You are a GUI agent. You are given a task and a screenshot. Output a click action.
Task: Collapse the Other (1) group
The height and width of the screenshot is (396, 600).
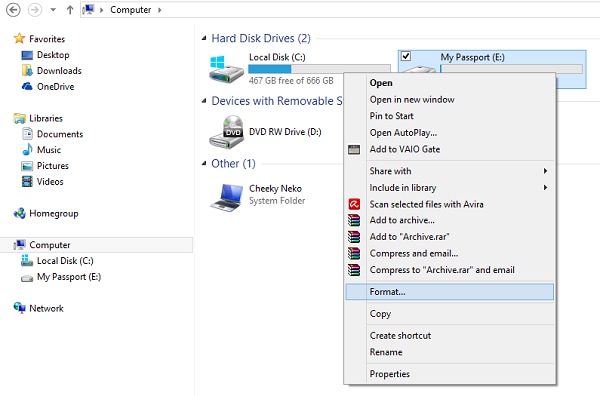pos(204,164)
